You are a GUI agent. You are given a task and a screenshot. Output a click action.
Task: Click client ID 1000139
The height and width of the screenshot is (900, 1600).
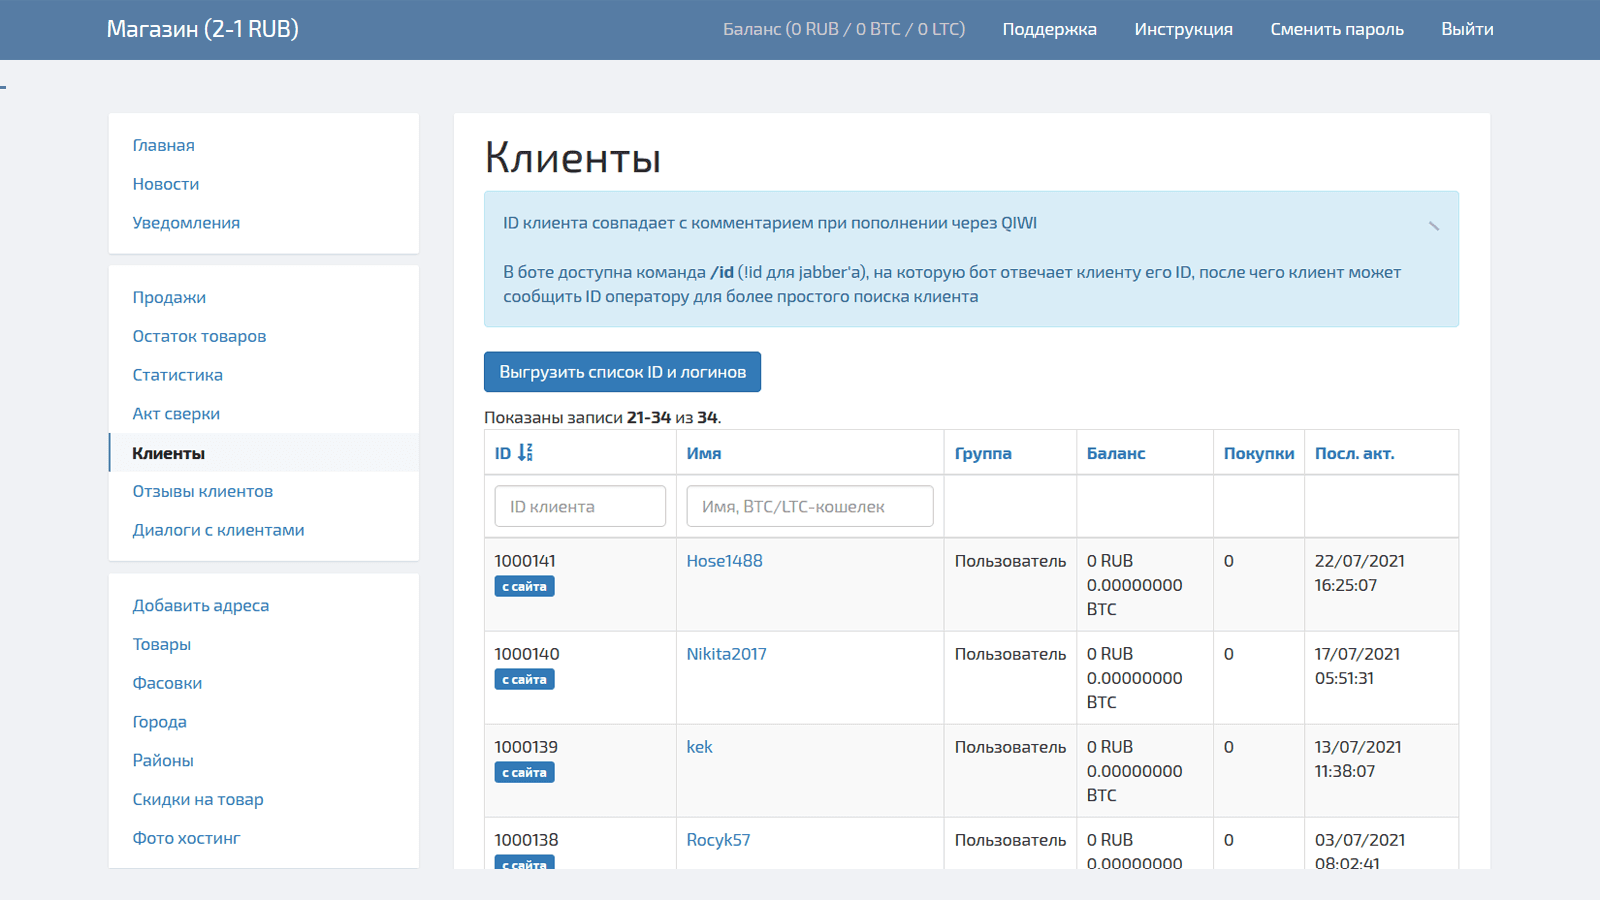click(526, 747)
